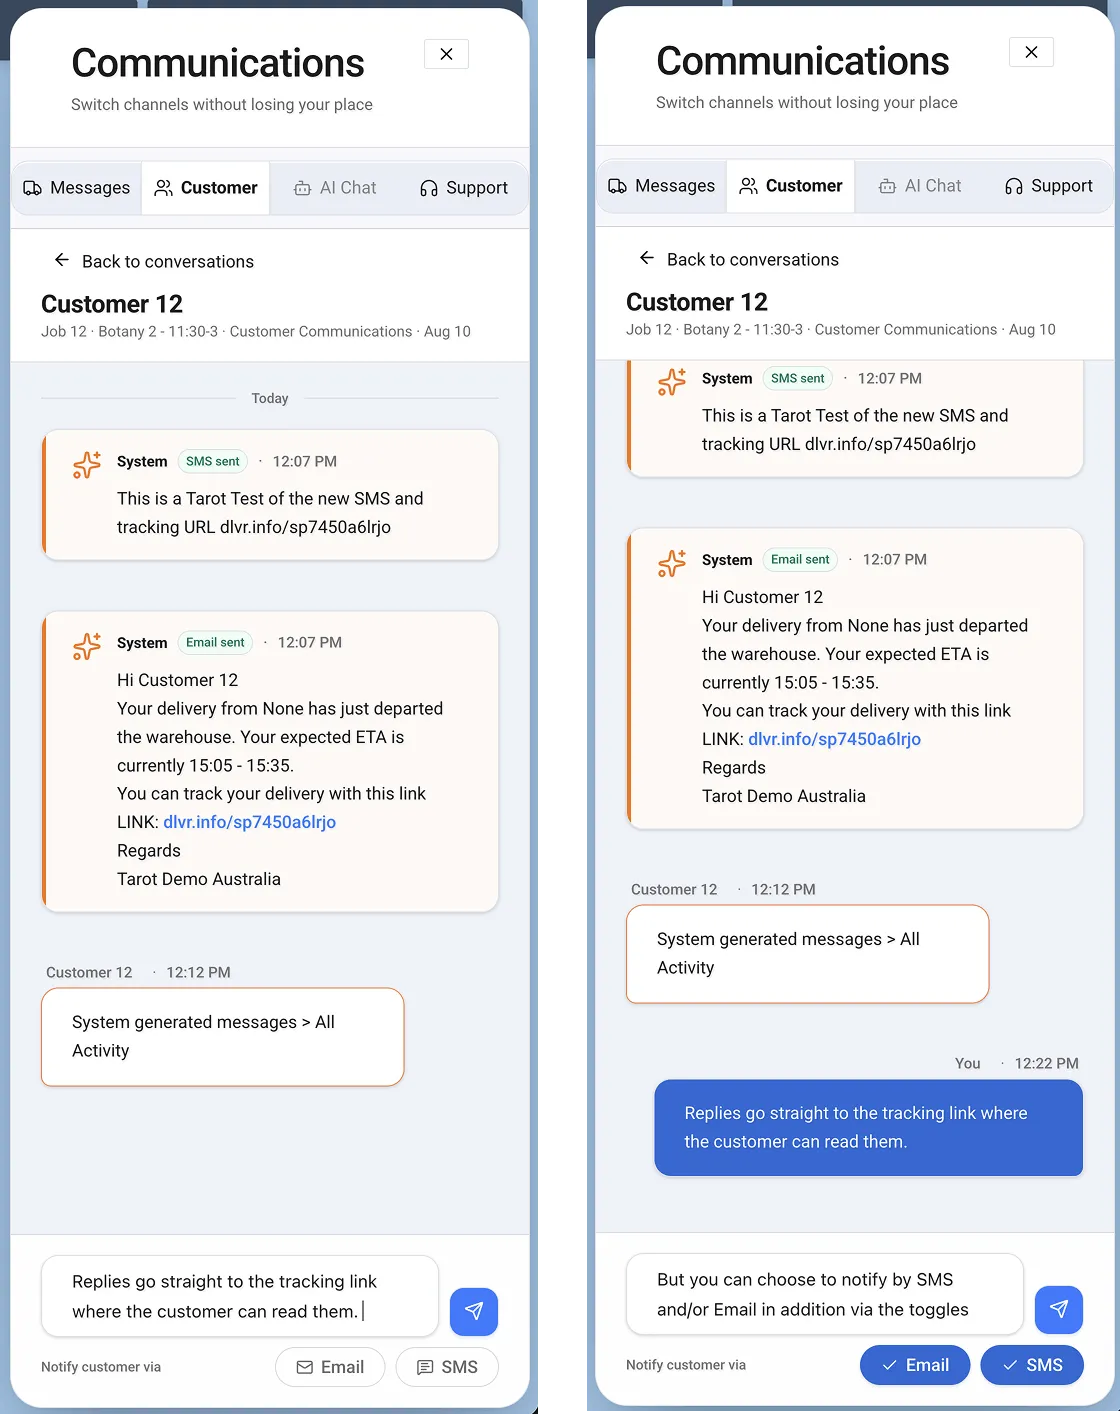1120x1414 pixels.
Task: Click 12:22 PM timestamp on sent reply
Action: point(1047,1063)
